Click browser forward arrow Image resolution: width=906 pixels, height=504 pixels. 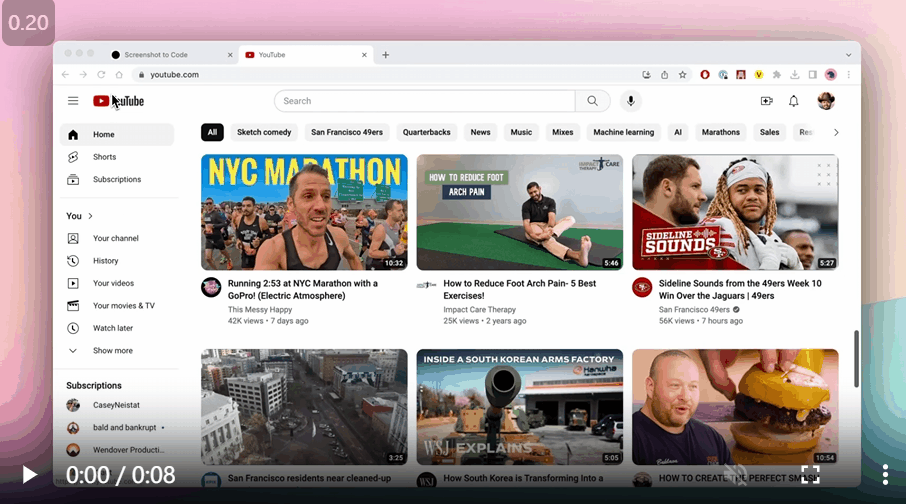[x=83, y=75]
